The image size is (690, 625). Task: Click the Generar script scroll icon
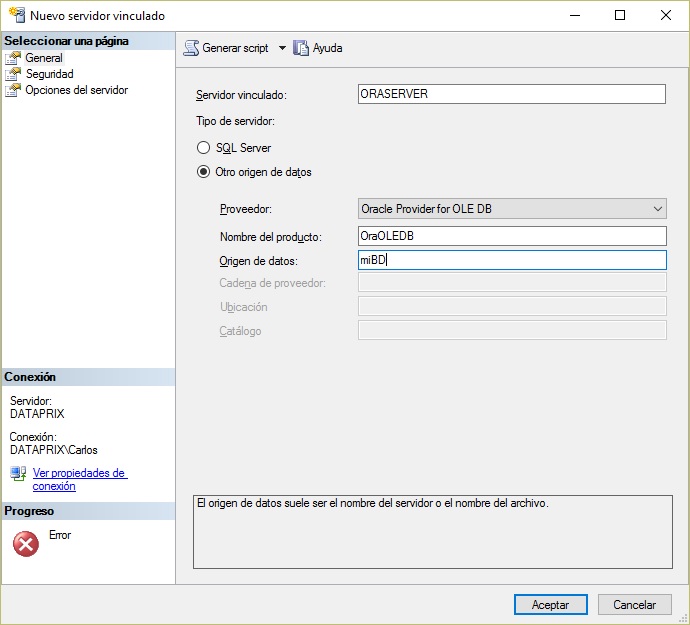pyautogui.click(x=191, y=48)
